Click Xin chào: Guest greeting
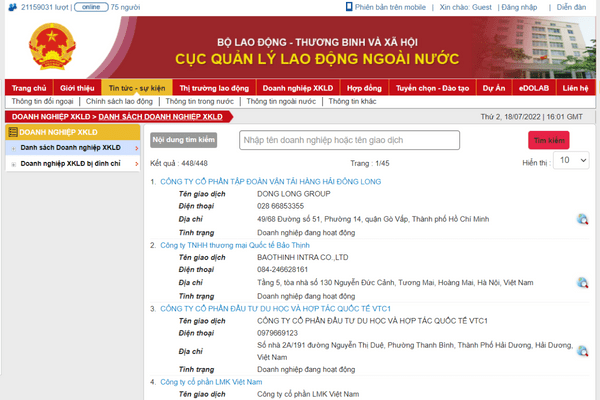Image resolution: width=600 pixels, height=400 pixels. tap(465, 7)
